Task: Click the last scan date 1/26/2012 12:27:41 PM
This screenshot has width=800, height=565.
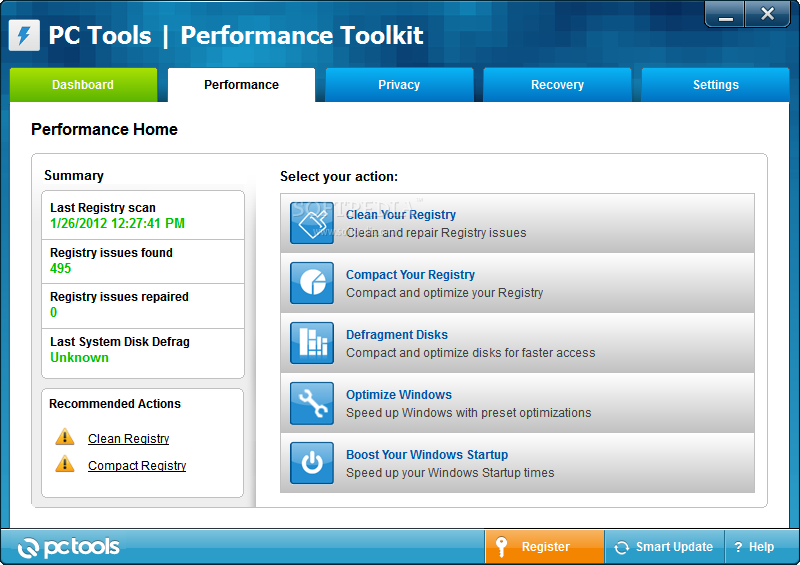Action: [117, 223]
